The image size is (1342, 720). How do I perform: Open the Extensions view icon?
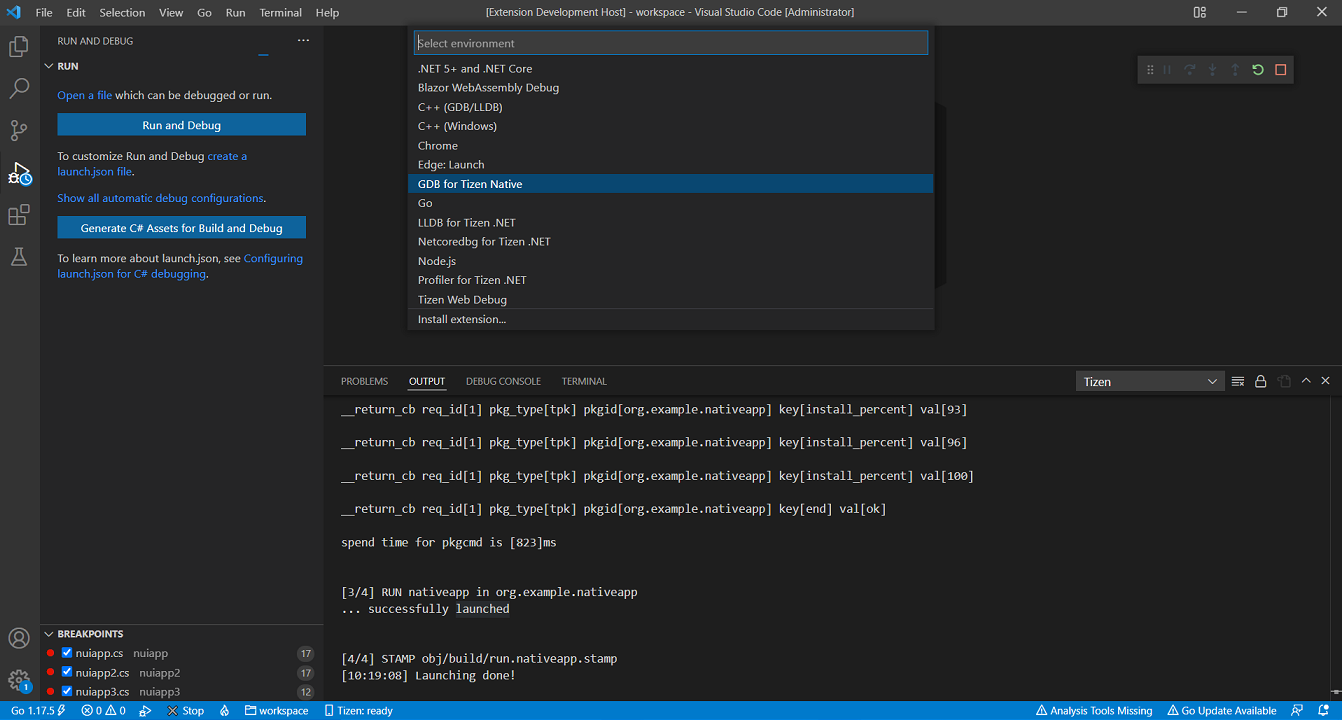20,215
